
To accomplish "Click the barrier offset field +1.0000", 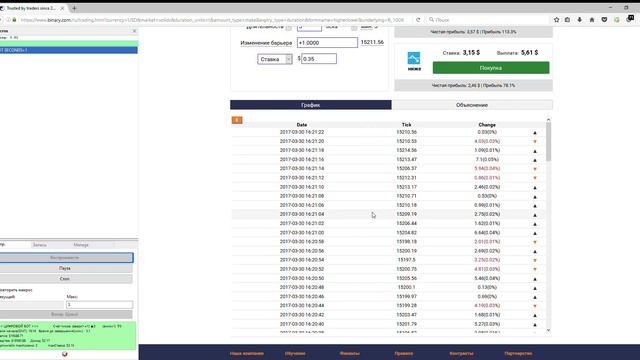I will (x=327, y=42).
